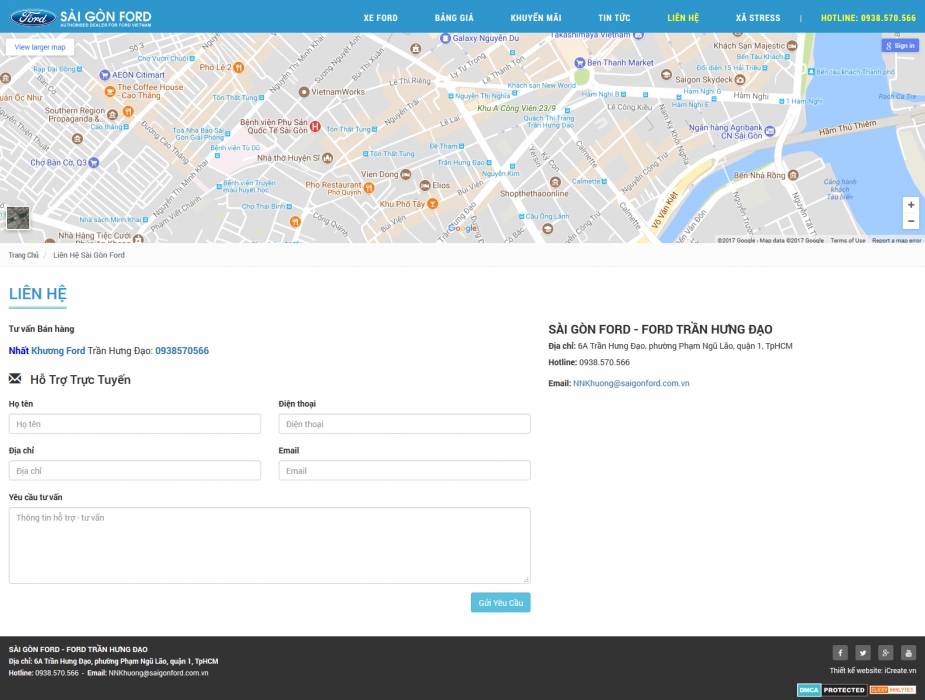
Task: Click Liên Hệ Sài Gòn Ford breadcrumb
Action: 89,255
